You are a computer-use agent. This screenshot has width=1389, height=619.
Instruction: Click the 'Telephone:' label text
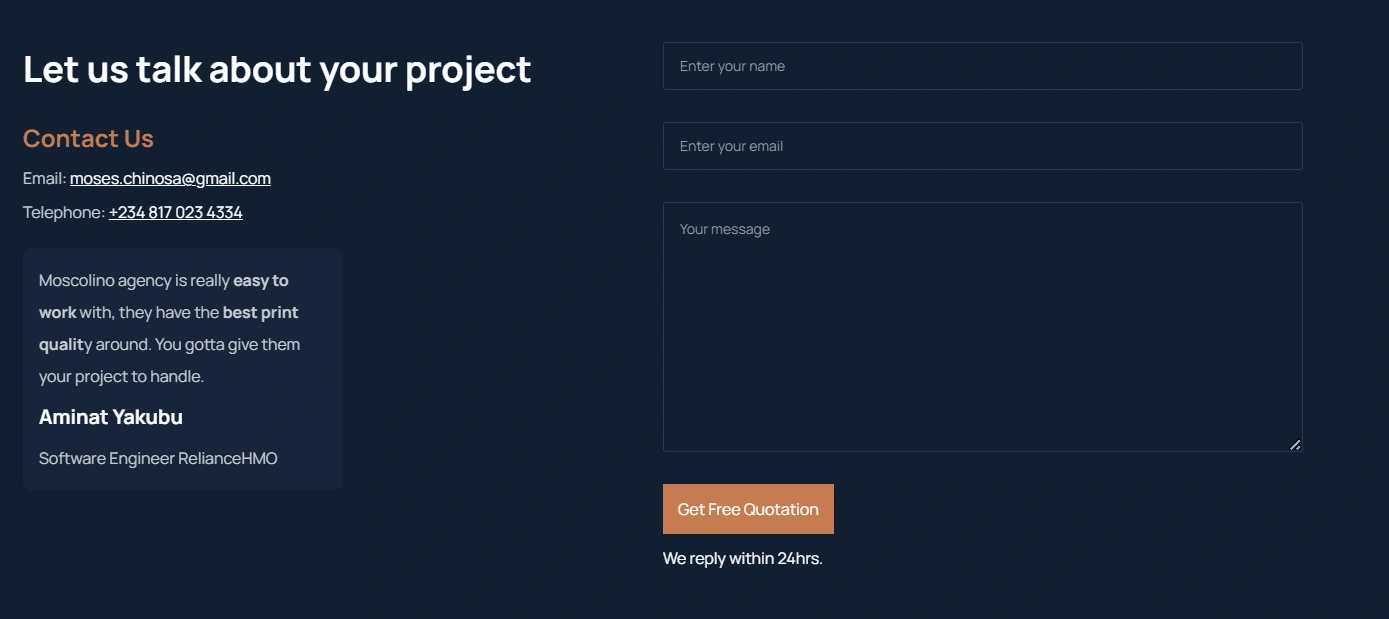pyautogui.click(x=63, y=213)
